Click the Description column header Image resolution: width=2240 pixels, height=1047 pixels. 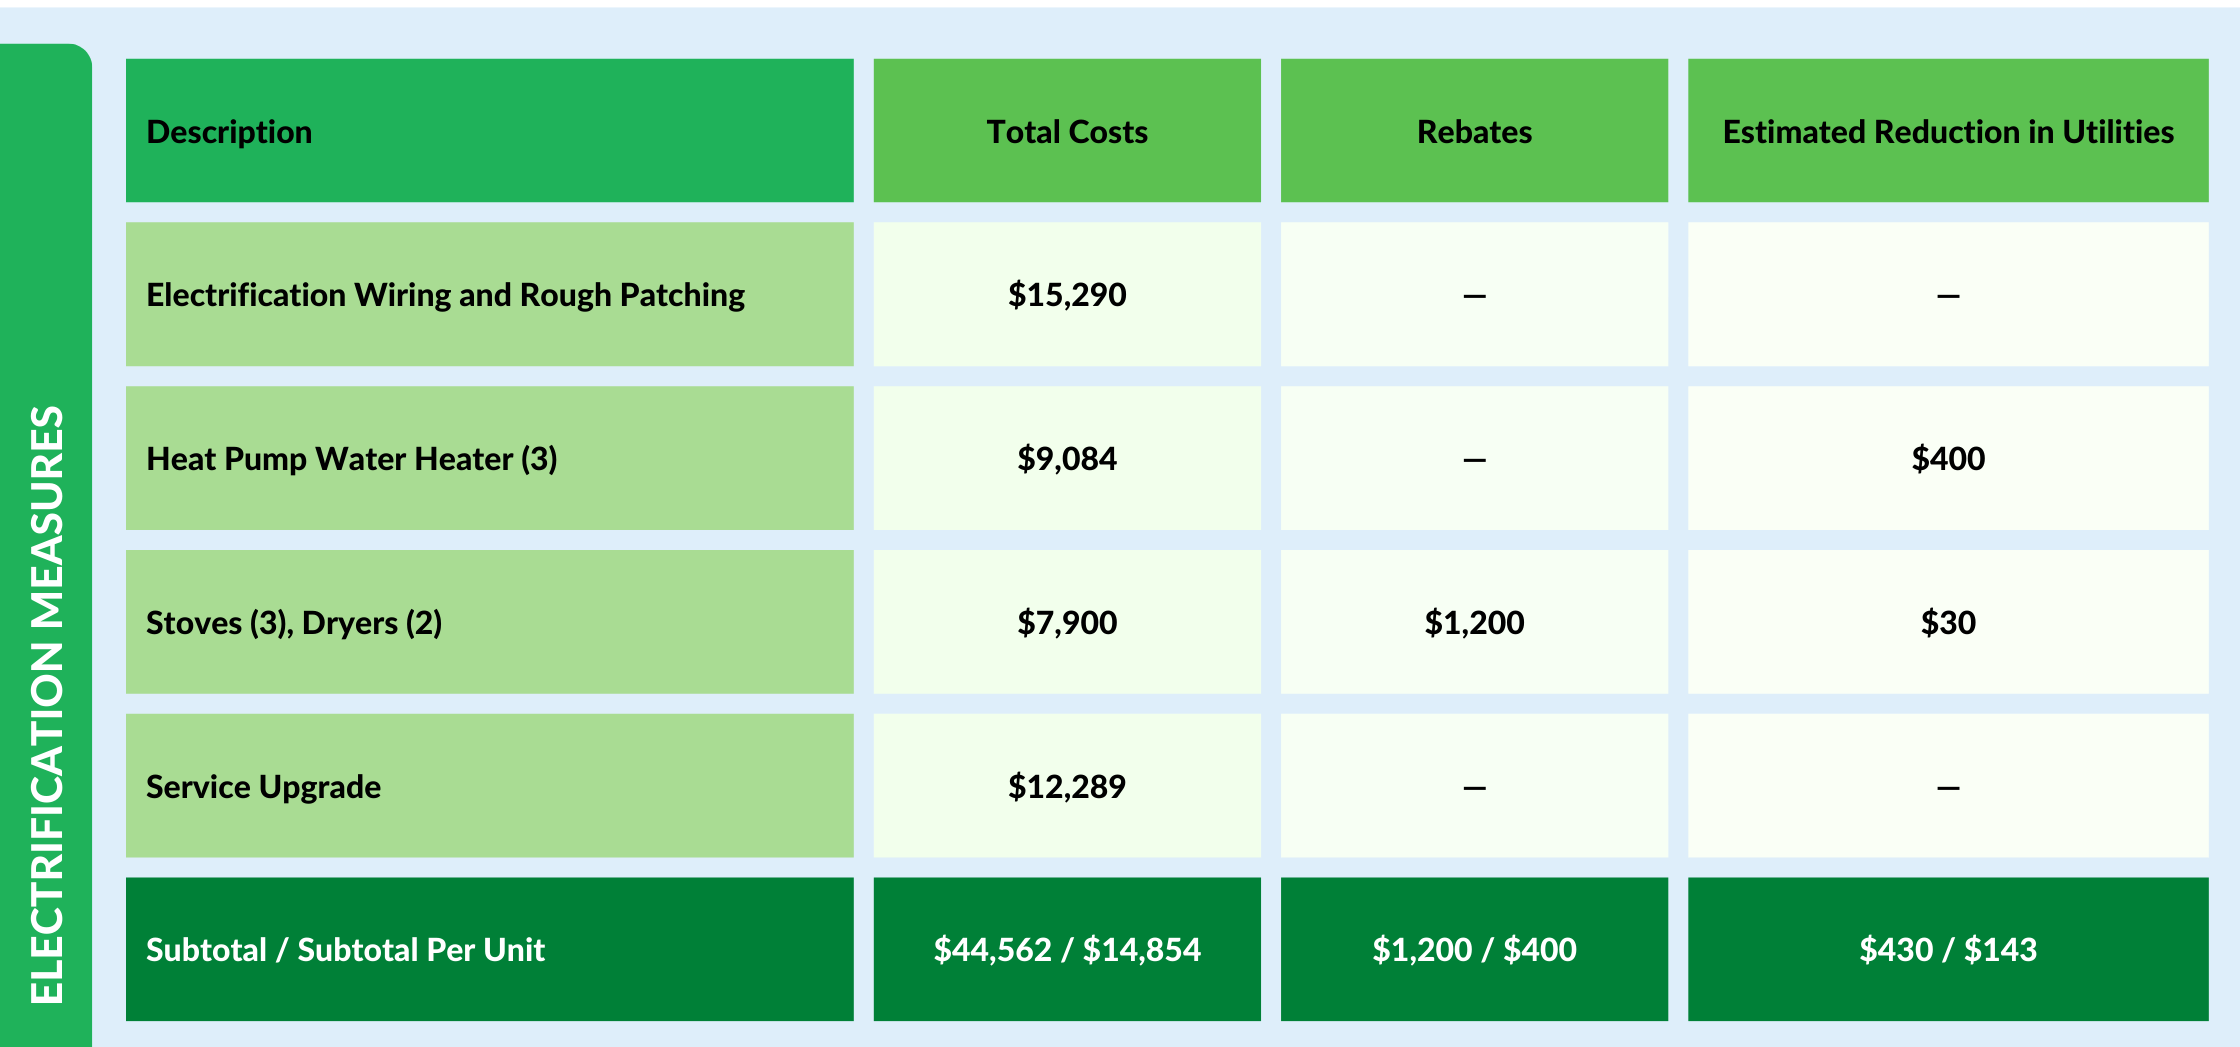coord(490,131)
